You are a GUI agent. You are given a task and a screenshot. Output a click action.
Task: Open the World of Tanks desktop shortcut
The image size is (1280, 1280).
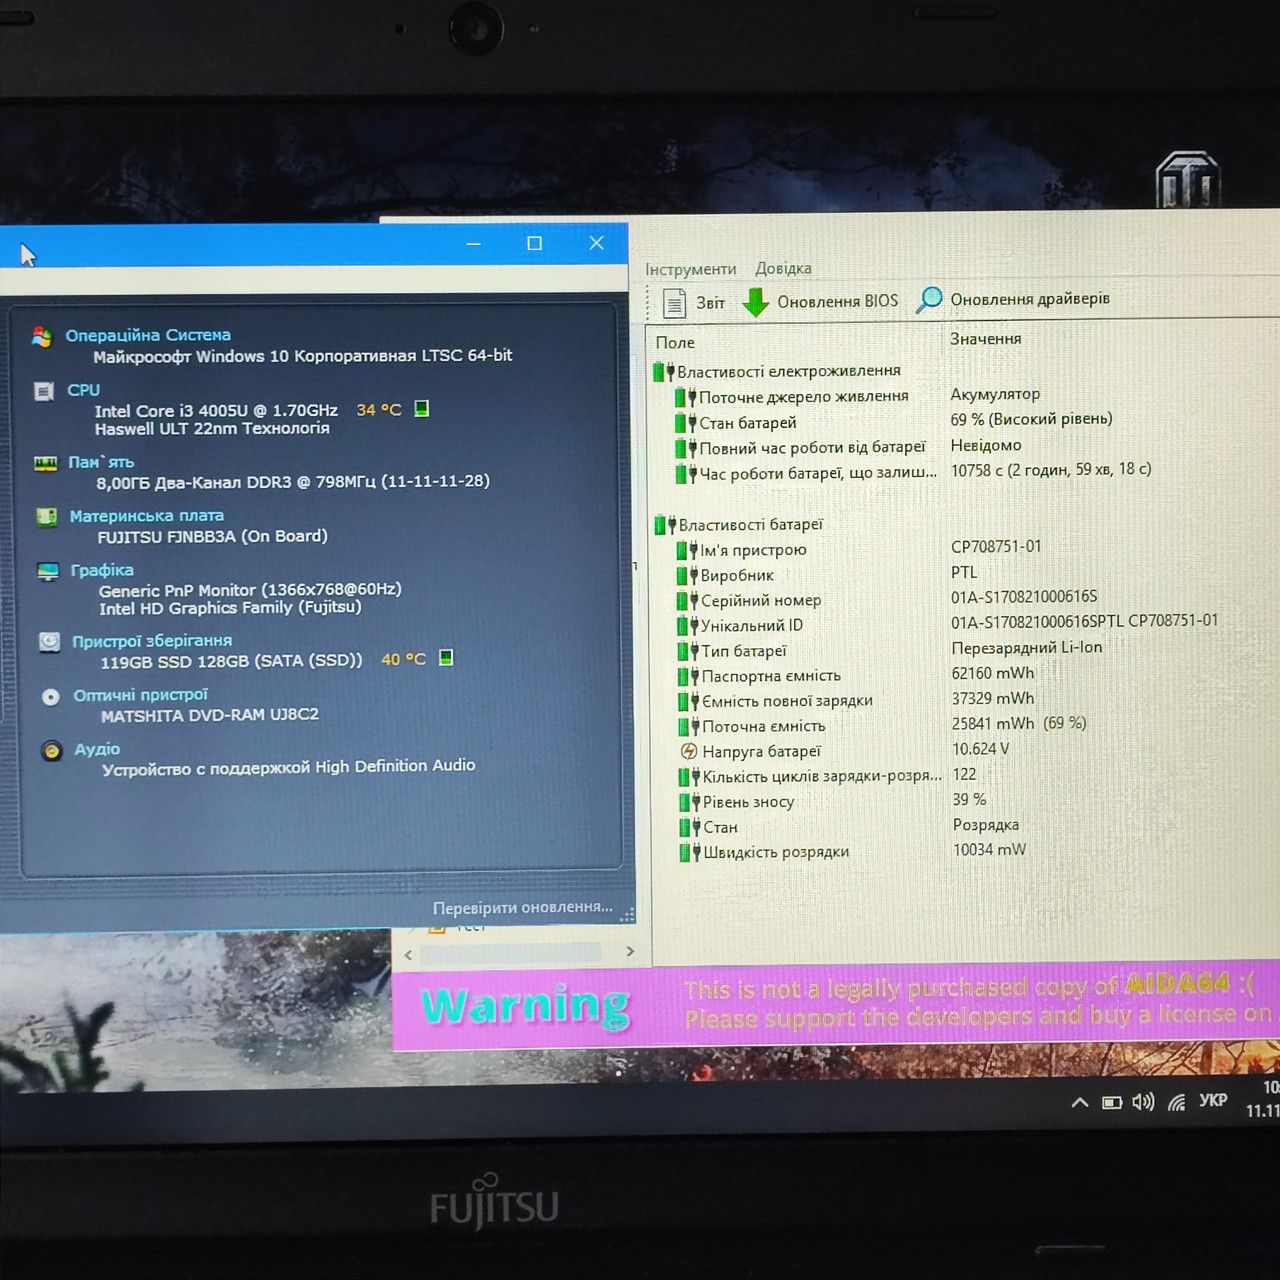click(1188, 179)
